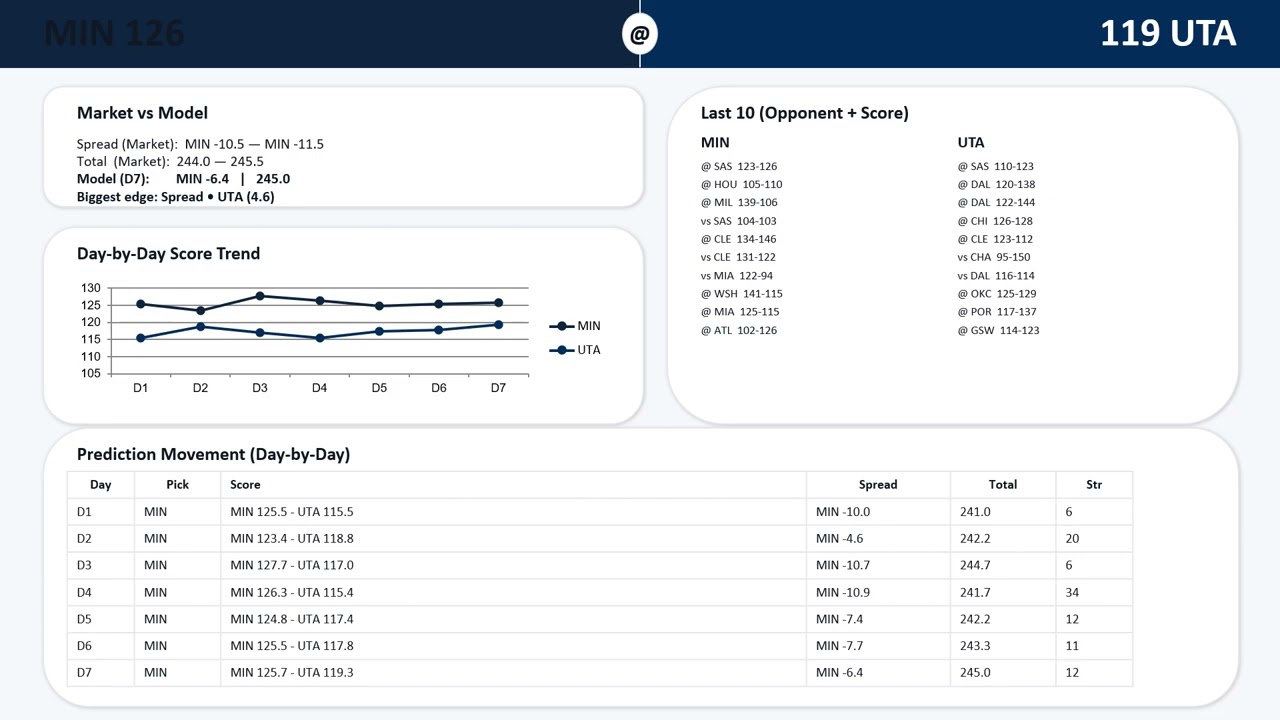Select the Spread (Market) line
The width and height of the screenshot is (1280, 720).
[200, 144]
